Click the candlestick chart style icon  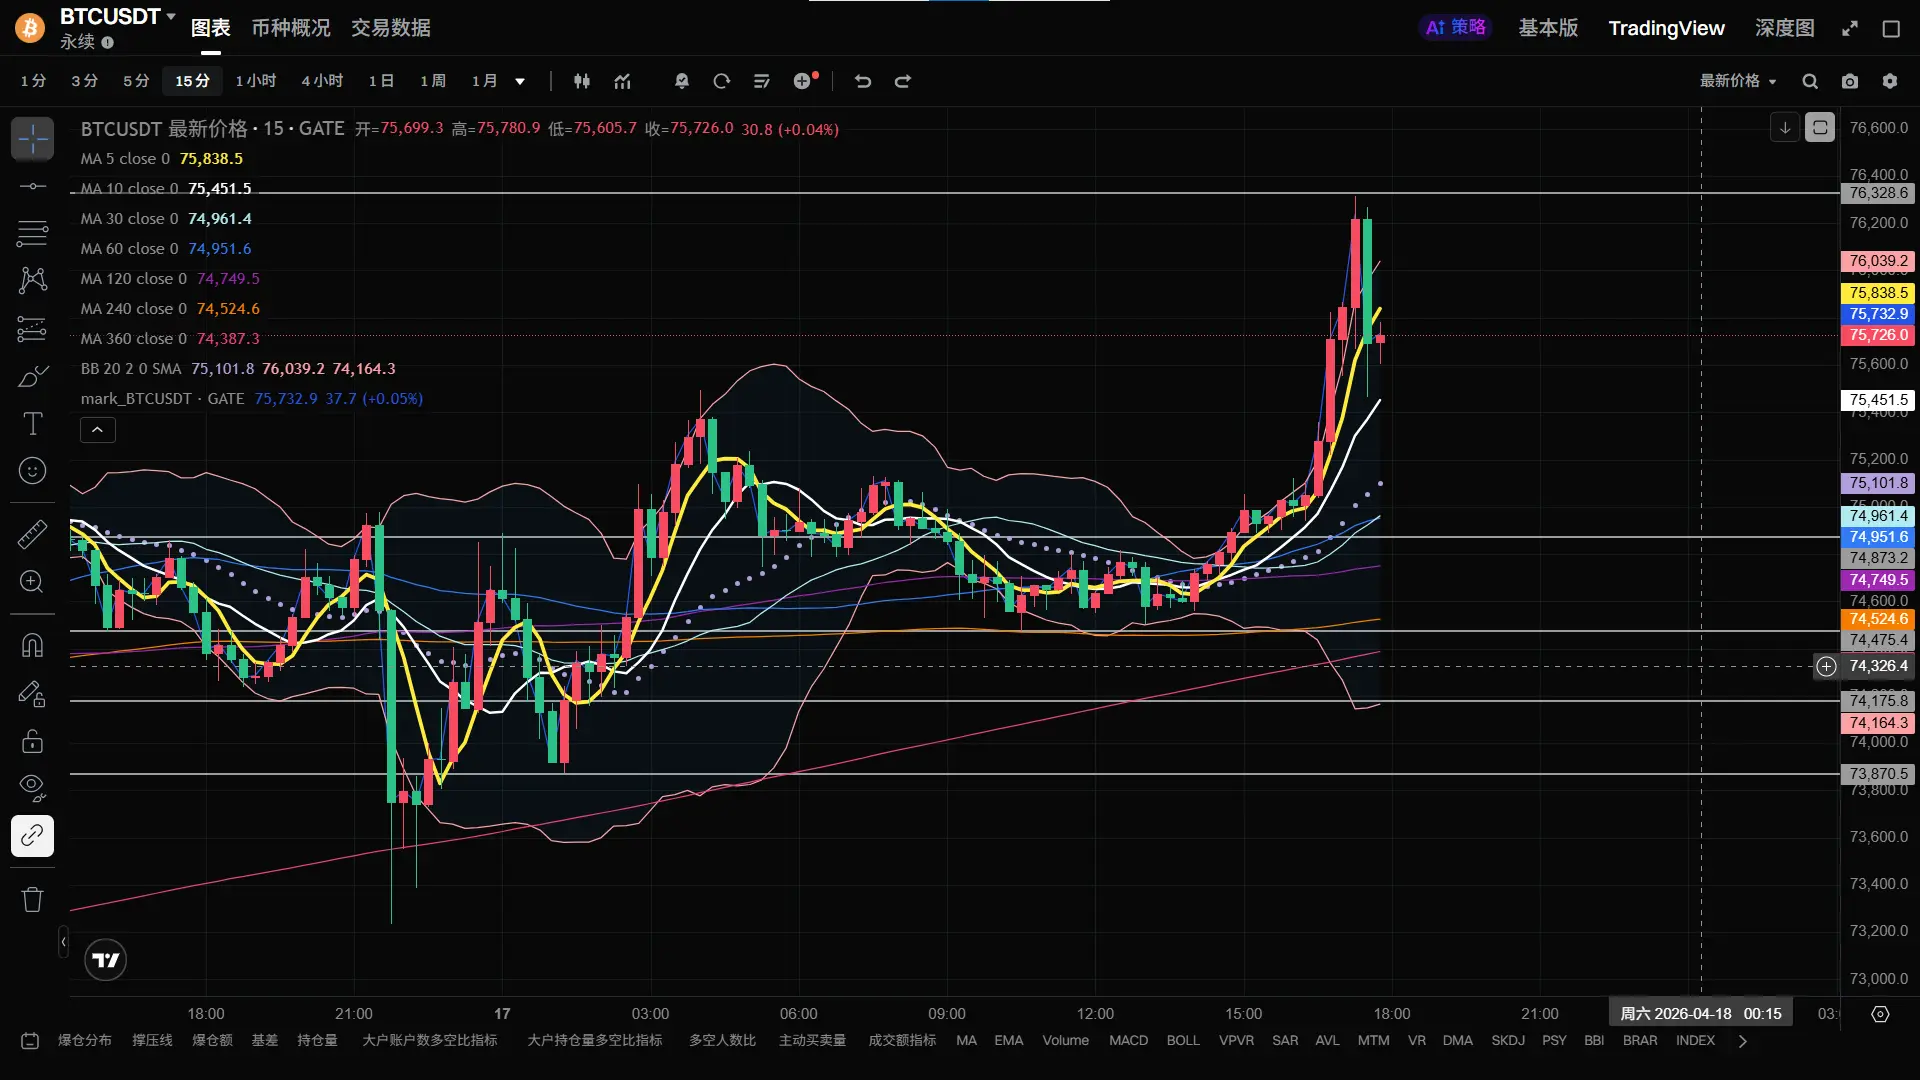pos(582,81)
